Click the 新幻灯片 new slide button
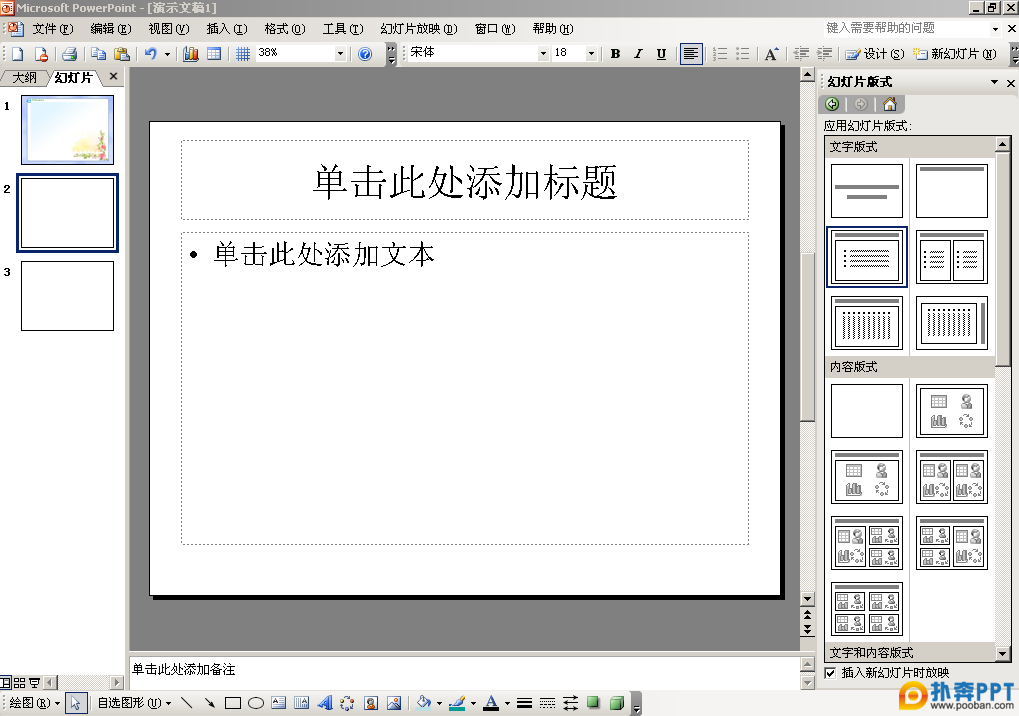Viewport: 1019px width, 716px height. [x=955, y=54]
